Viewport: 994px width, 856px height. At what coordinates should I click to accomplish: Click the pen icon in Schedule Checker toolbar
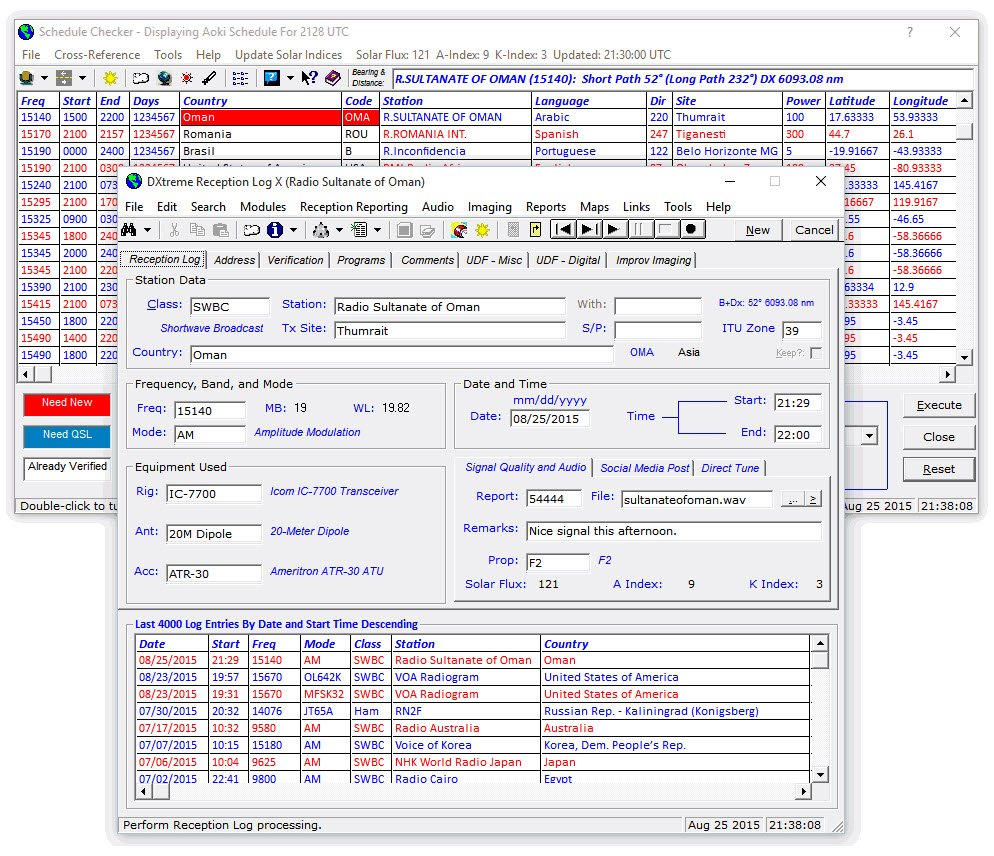(x=209, y=78)
